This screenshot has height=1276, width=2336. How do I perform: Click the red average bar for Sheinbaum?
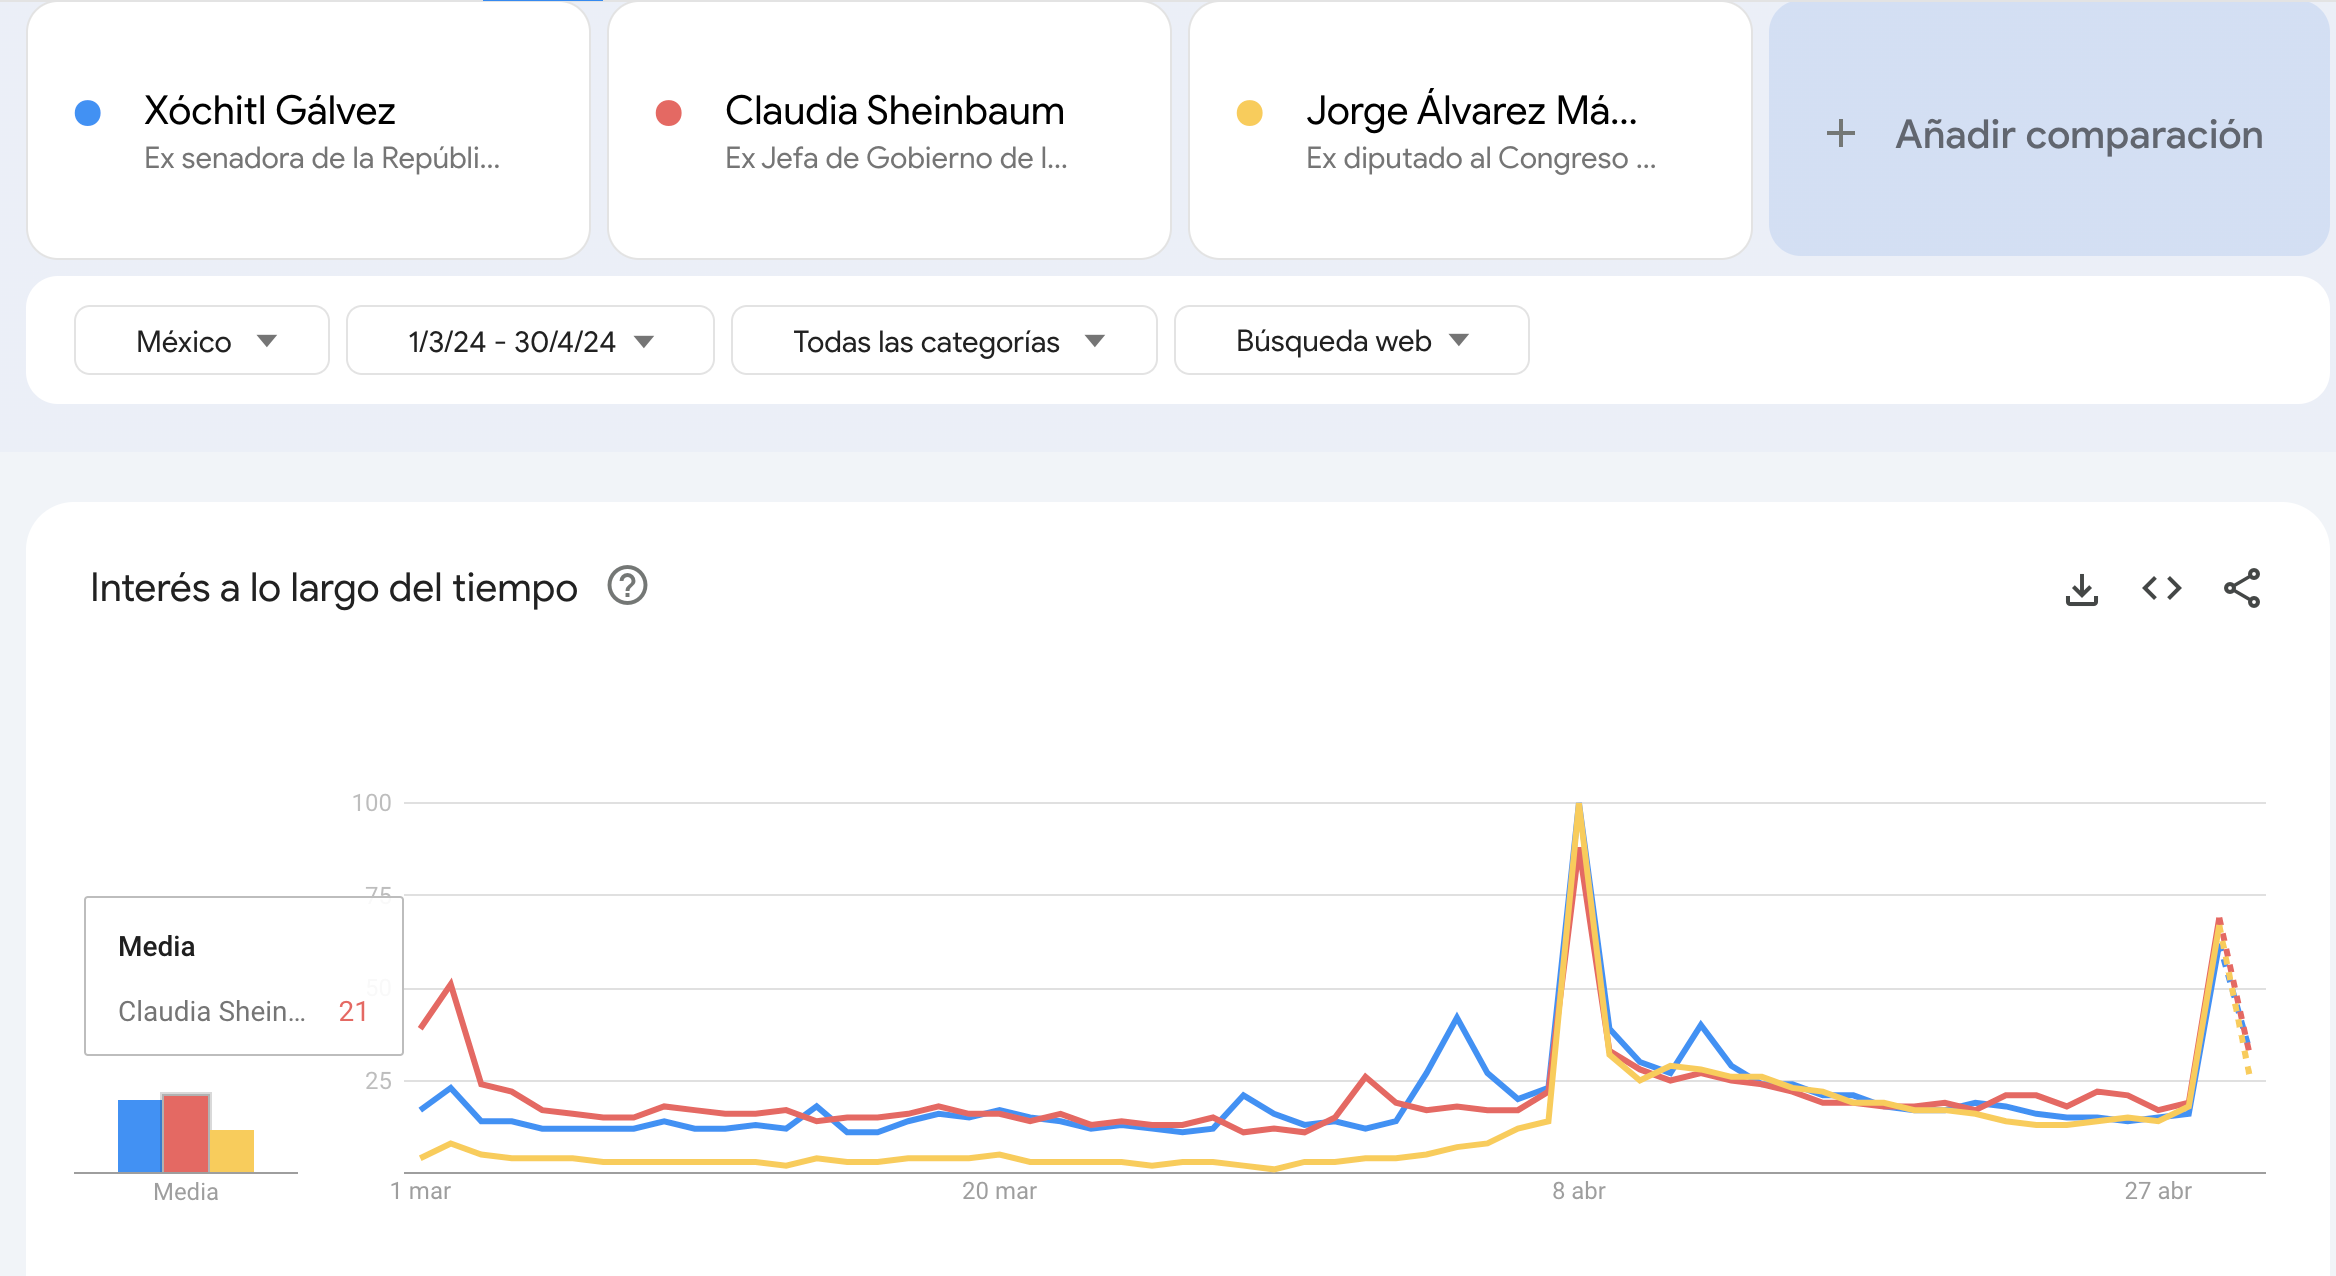click(x=185, y=1133)
